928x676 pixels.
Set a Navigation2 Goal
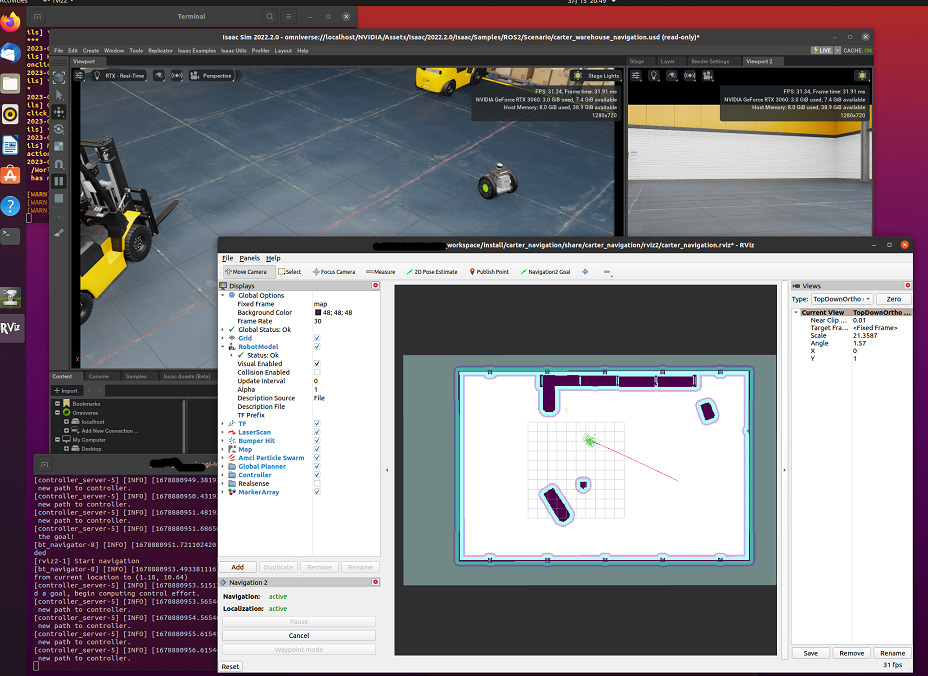pyautogui.click(x=548, y=271)
